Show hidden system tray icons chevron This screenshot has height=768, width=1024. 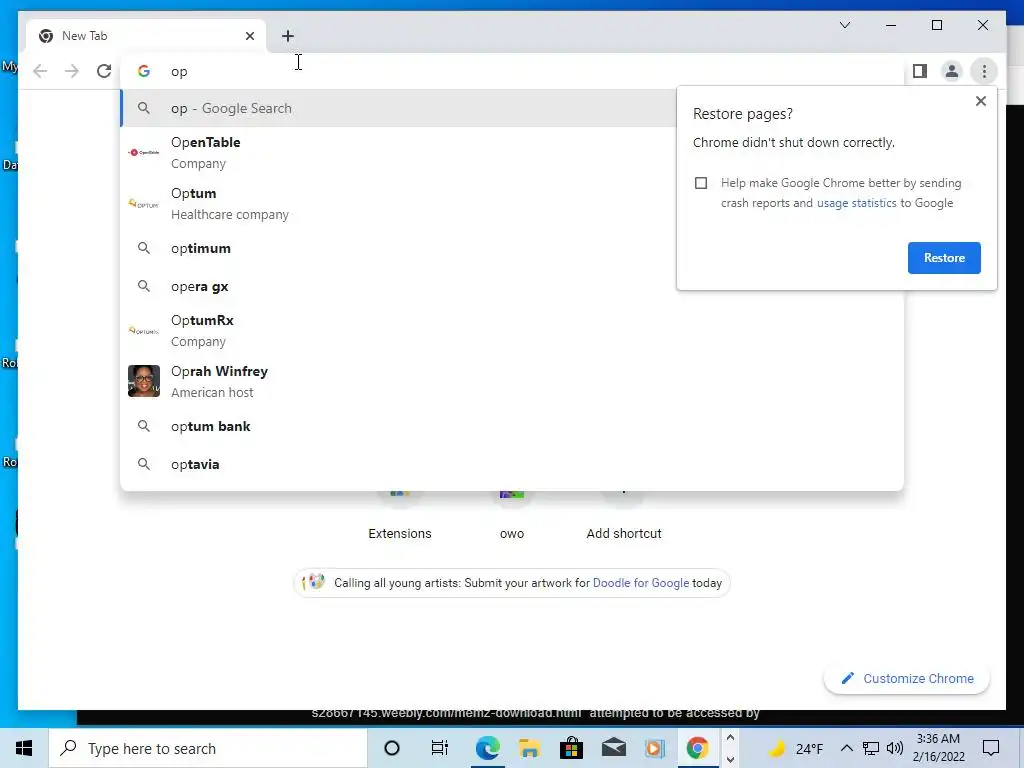pyautogui.click(x=846, y=748)
